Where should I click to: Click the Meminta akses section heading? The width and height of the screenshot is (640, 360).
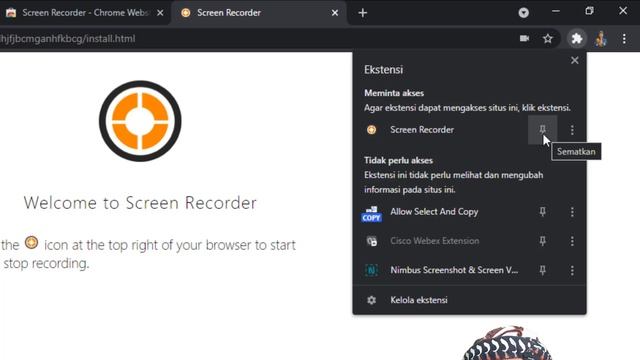coord(394,93)
